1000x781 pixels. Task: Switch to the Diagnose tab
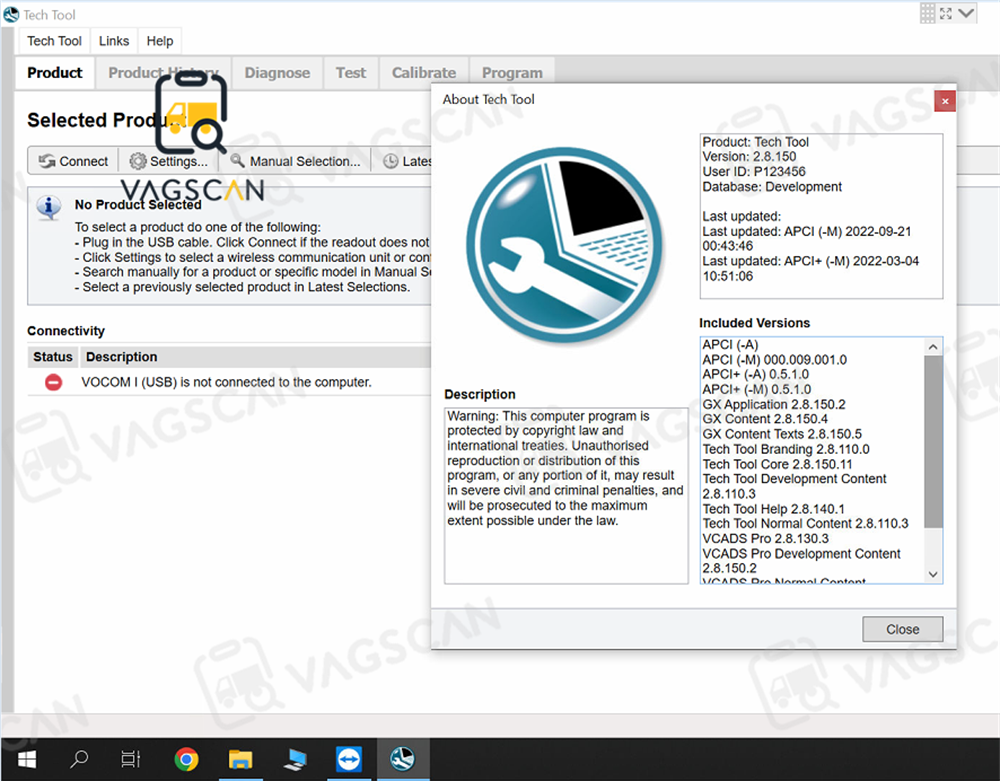pyautogui.click(x=277, y=73)
